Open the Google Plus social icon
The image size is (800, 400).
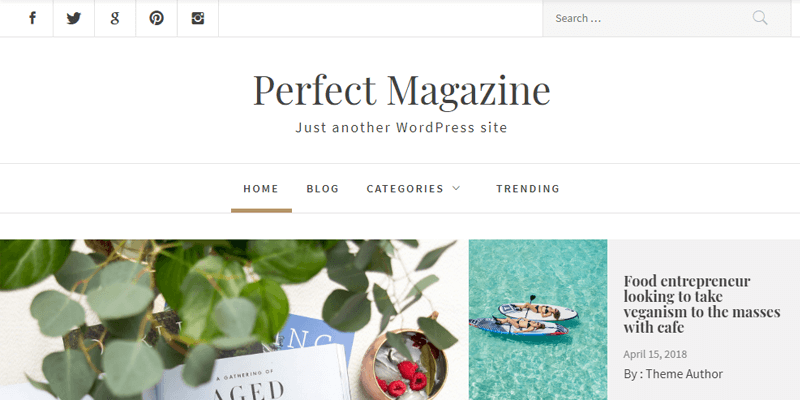tap(115, 18)
